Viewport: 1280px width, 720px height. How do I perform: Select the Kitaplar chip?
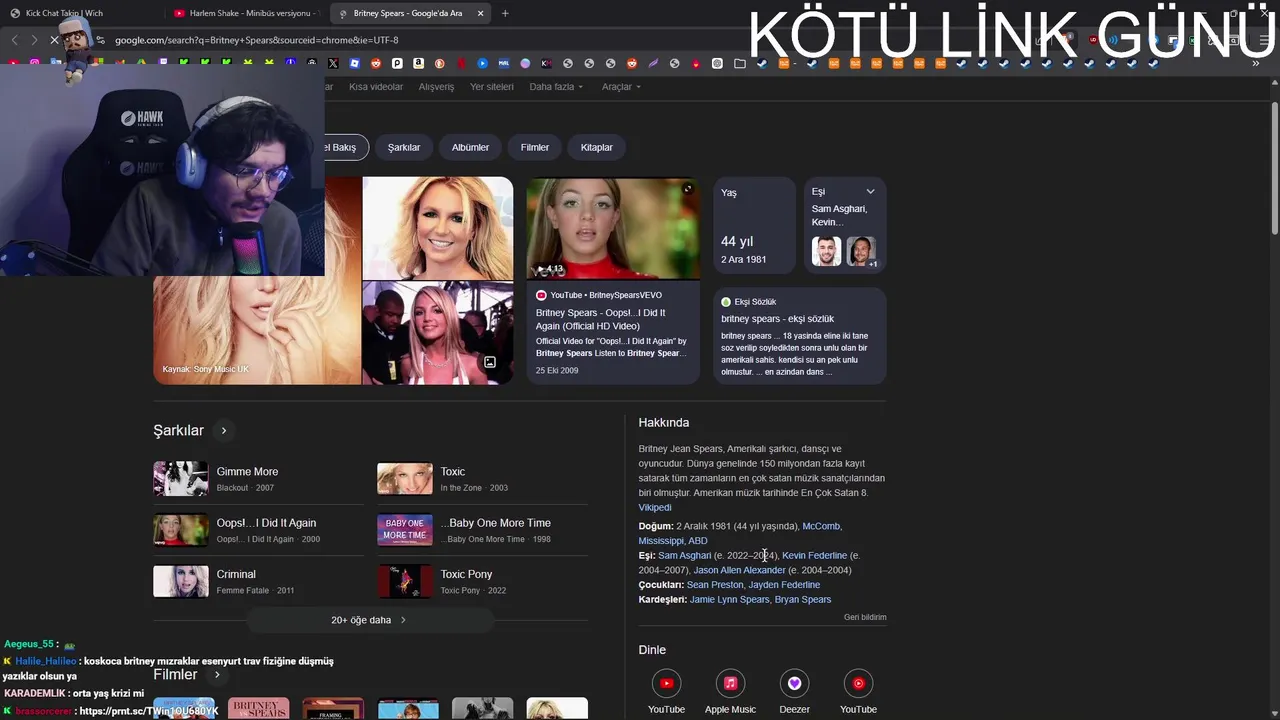(x=597, y=147)
